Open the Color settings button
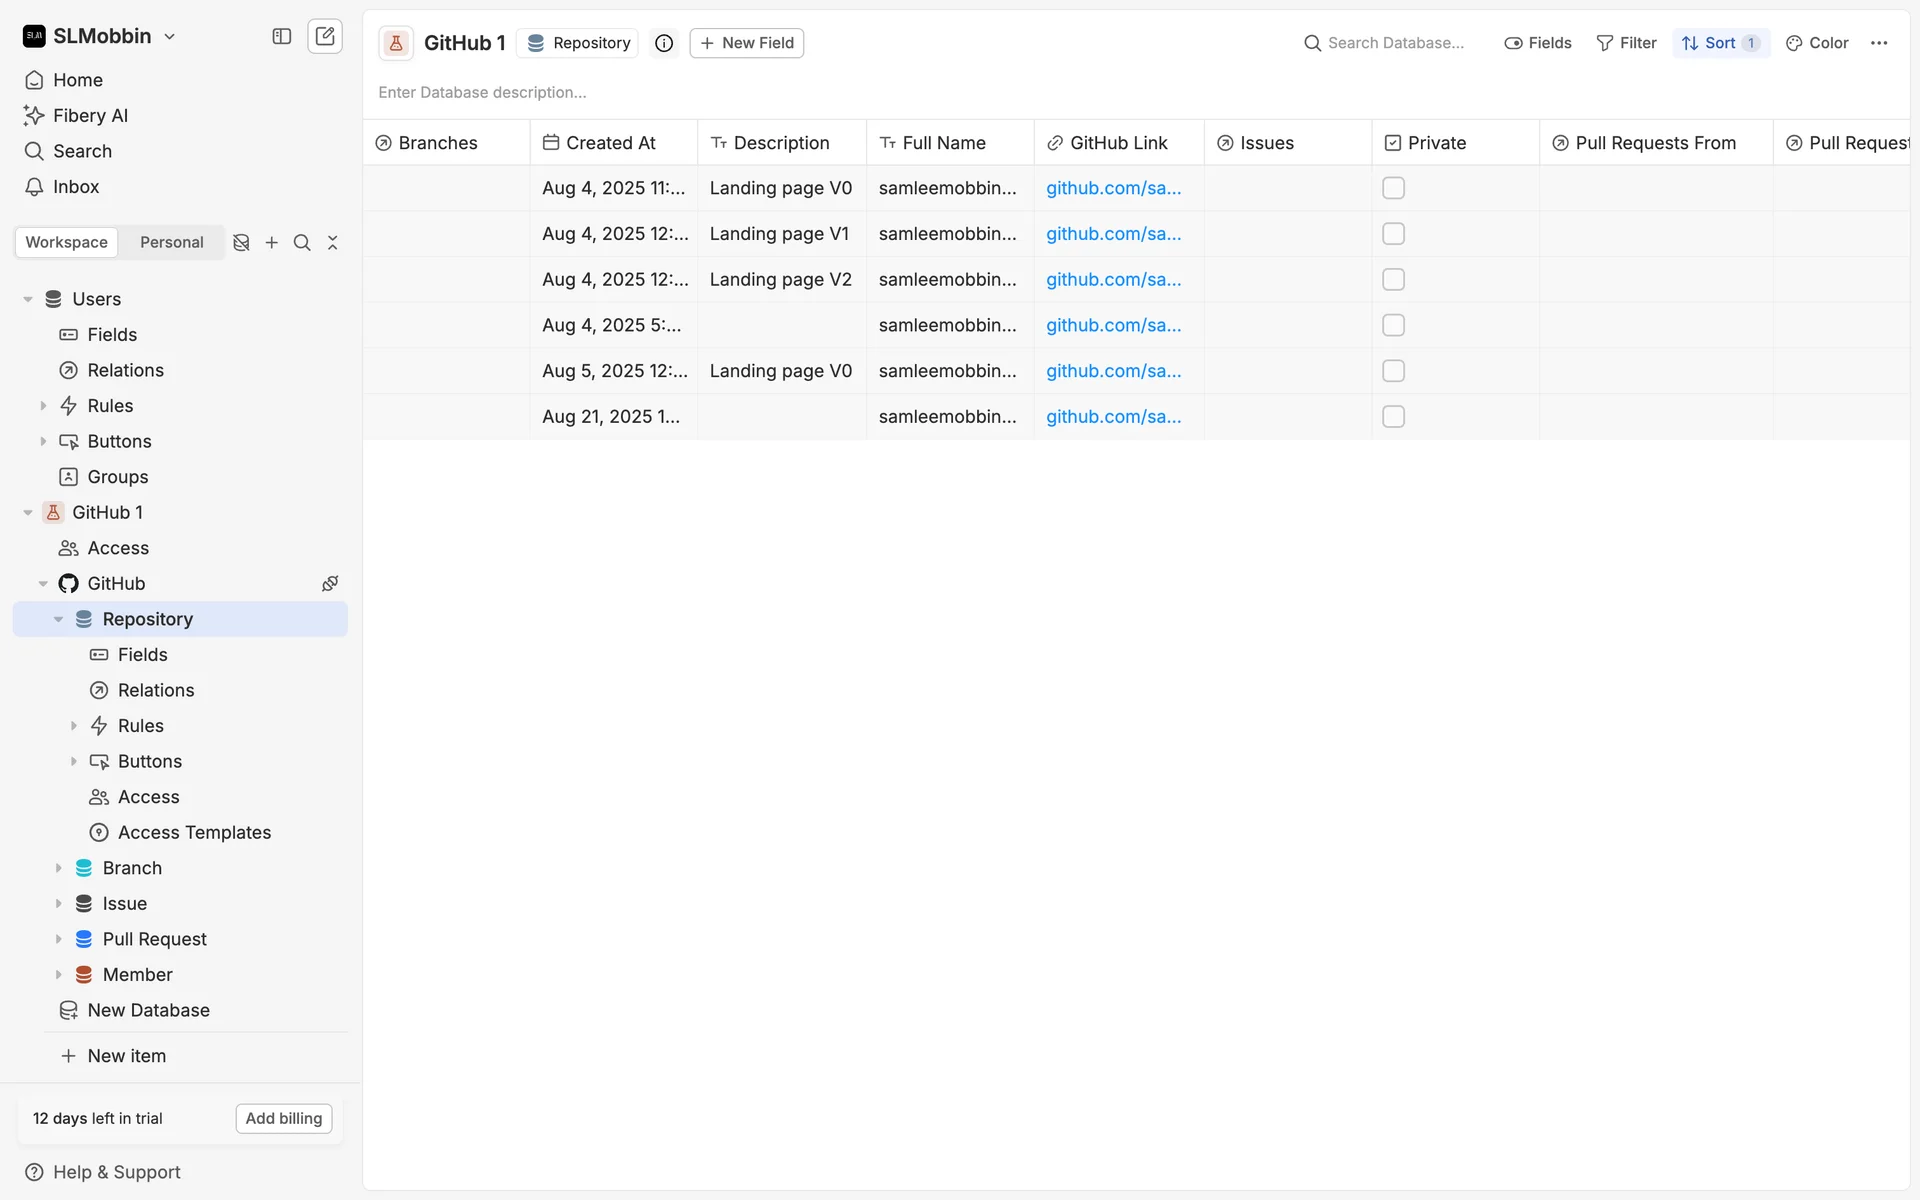 click(1817, 43)
